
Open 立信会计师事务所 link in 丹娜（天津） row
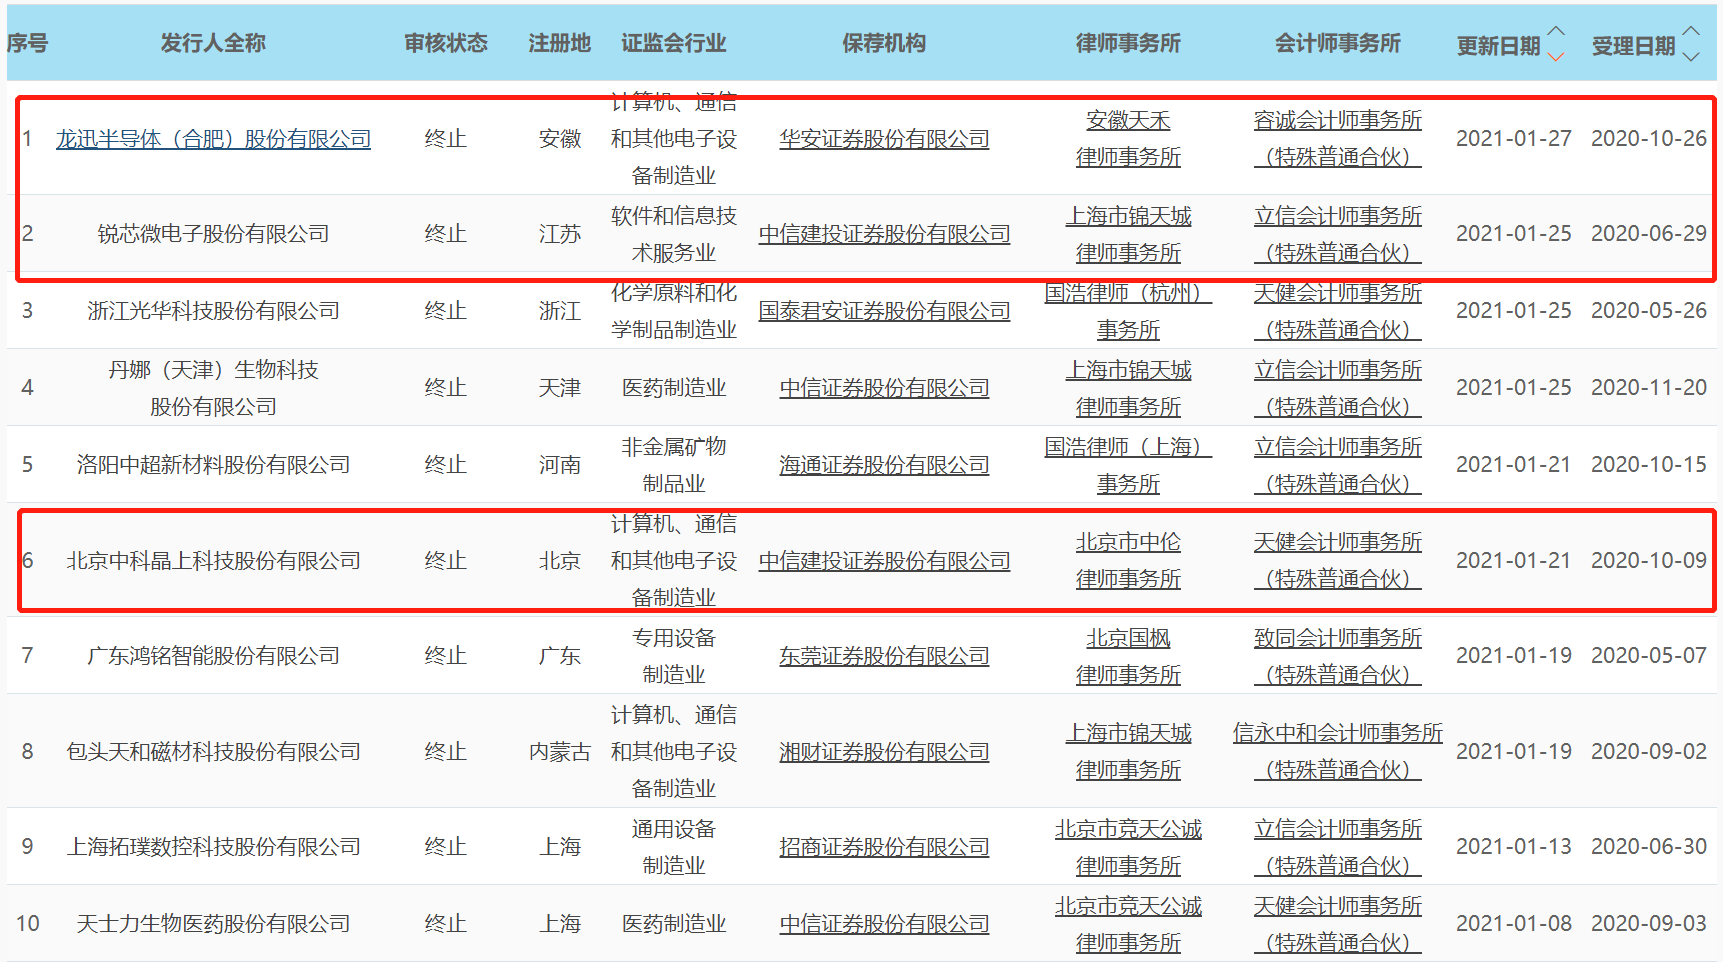1338,388
